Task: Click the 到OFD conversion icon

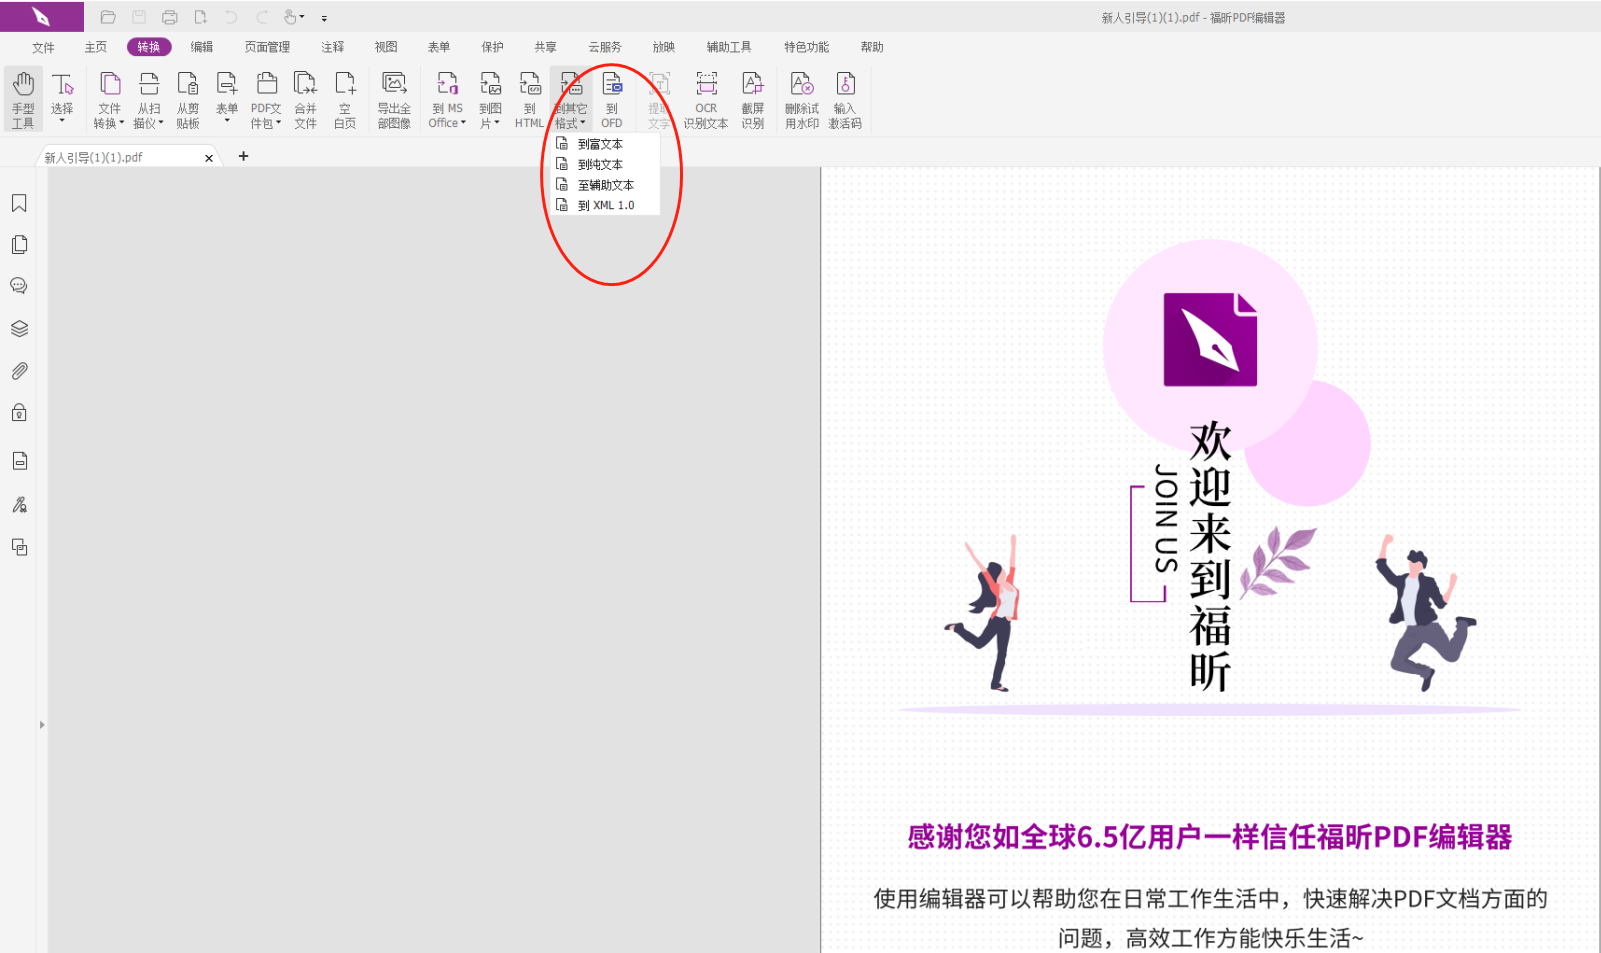Action: point(612,98)
